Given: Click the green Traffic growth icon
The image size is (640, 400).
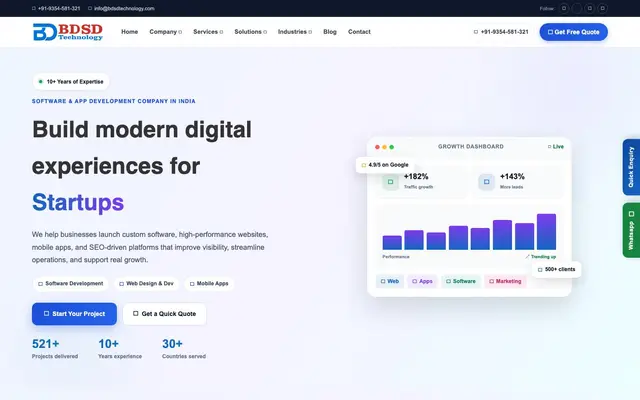Looking at the screenshot, I should 390,182.
